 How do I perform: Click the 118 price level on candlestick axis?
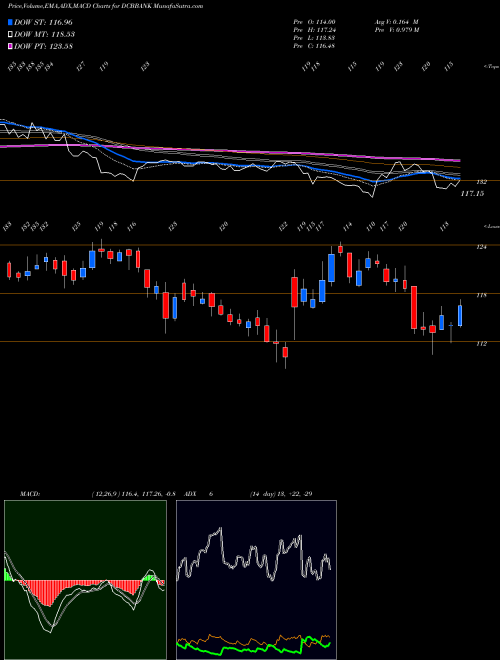481,295
